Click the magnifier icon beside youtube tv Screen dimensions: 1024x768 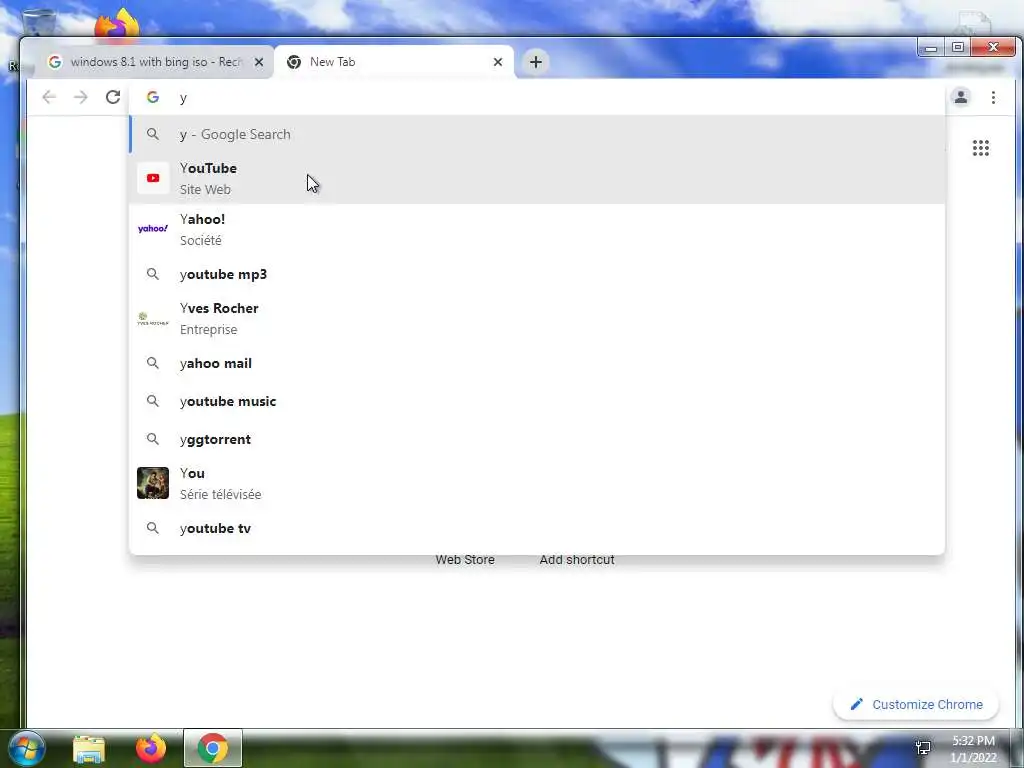(x=153, y=527)
